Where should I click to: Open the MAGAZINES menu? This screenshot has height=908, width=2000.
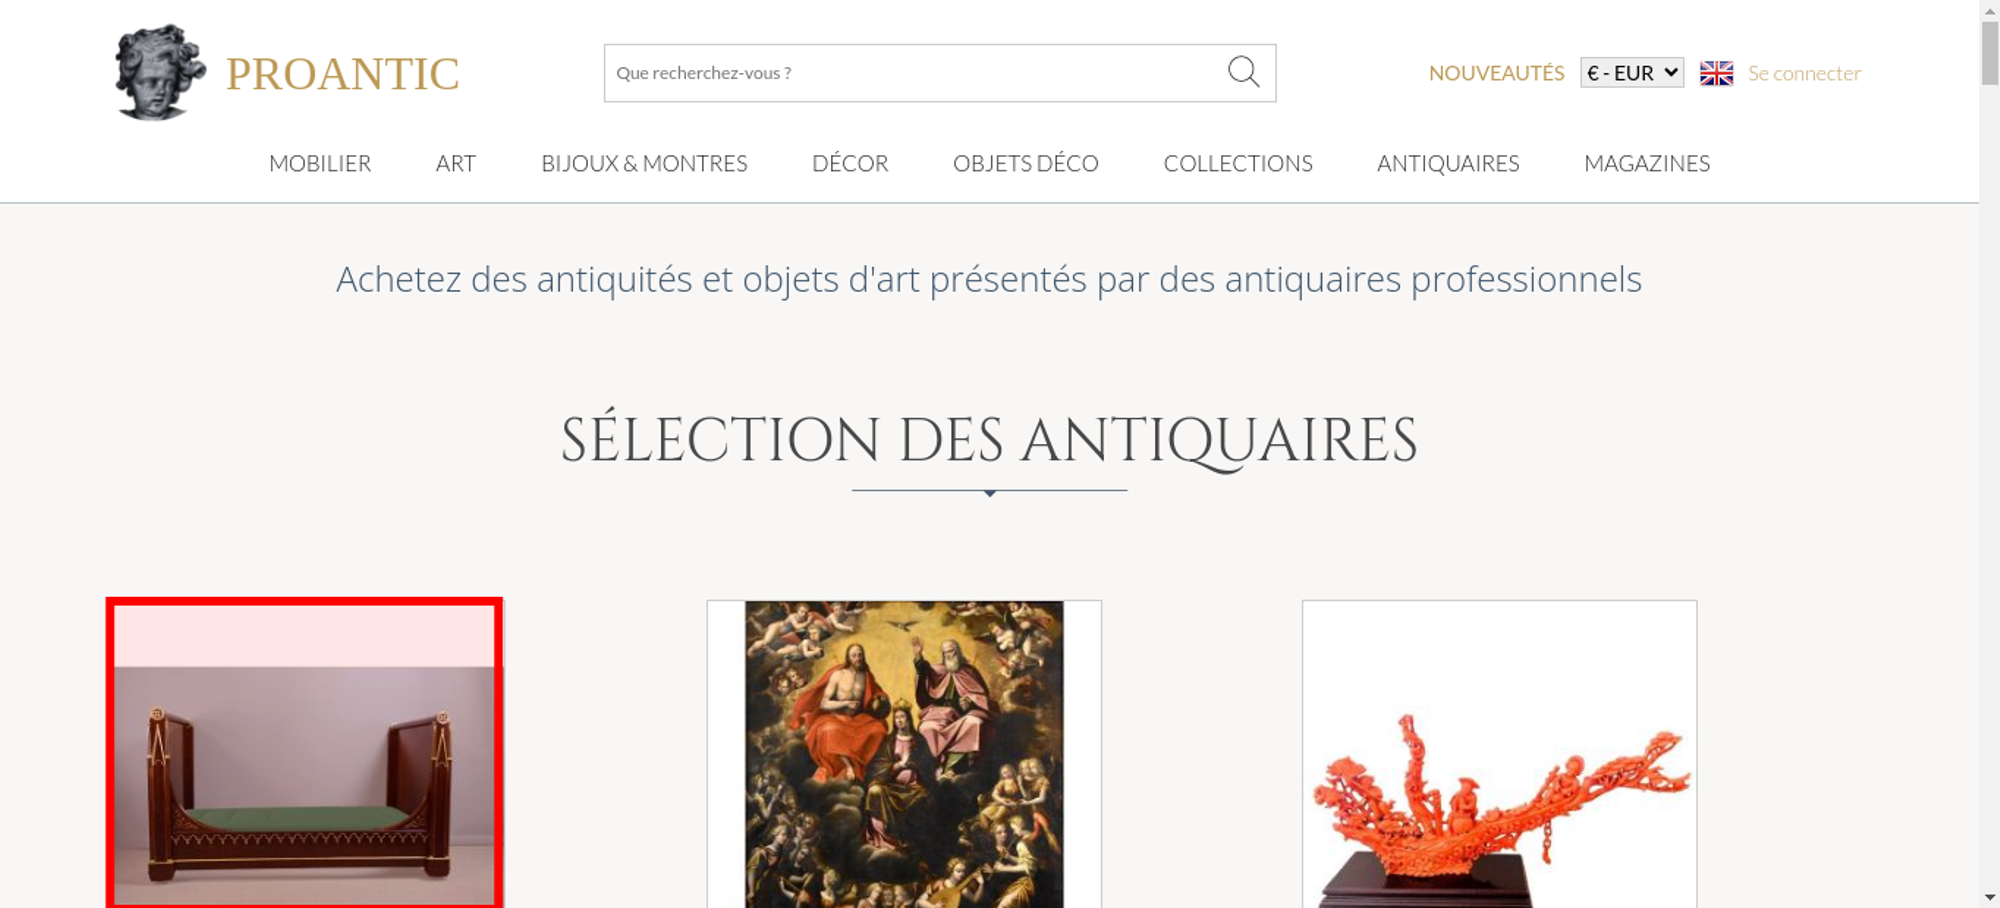pyautogui.click(x=1647, y=163)
